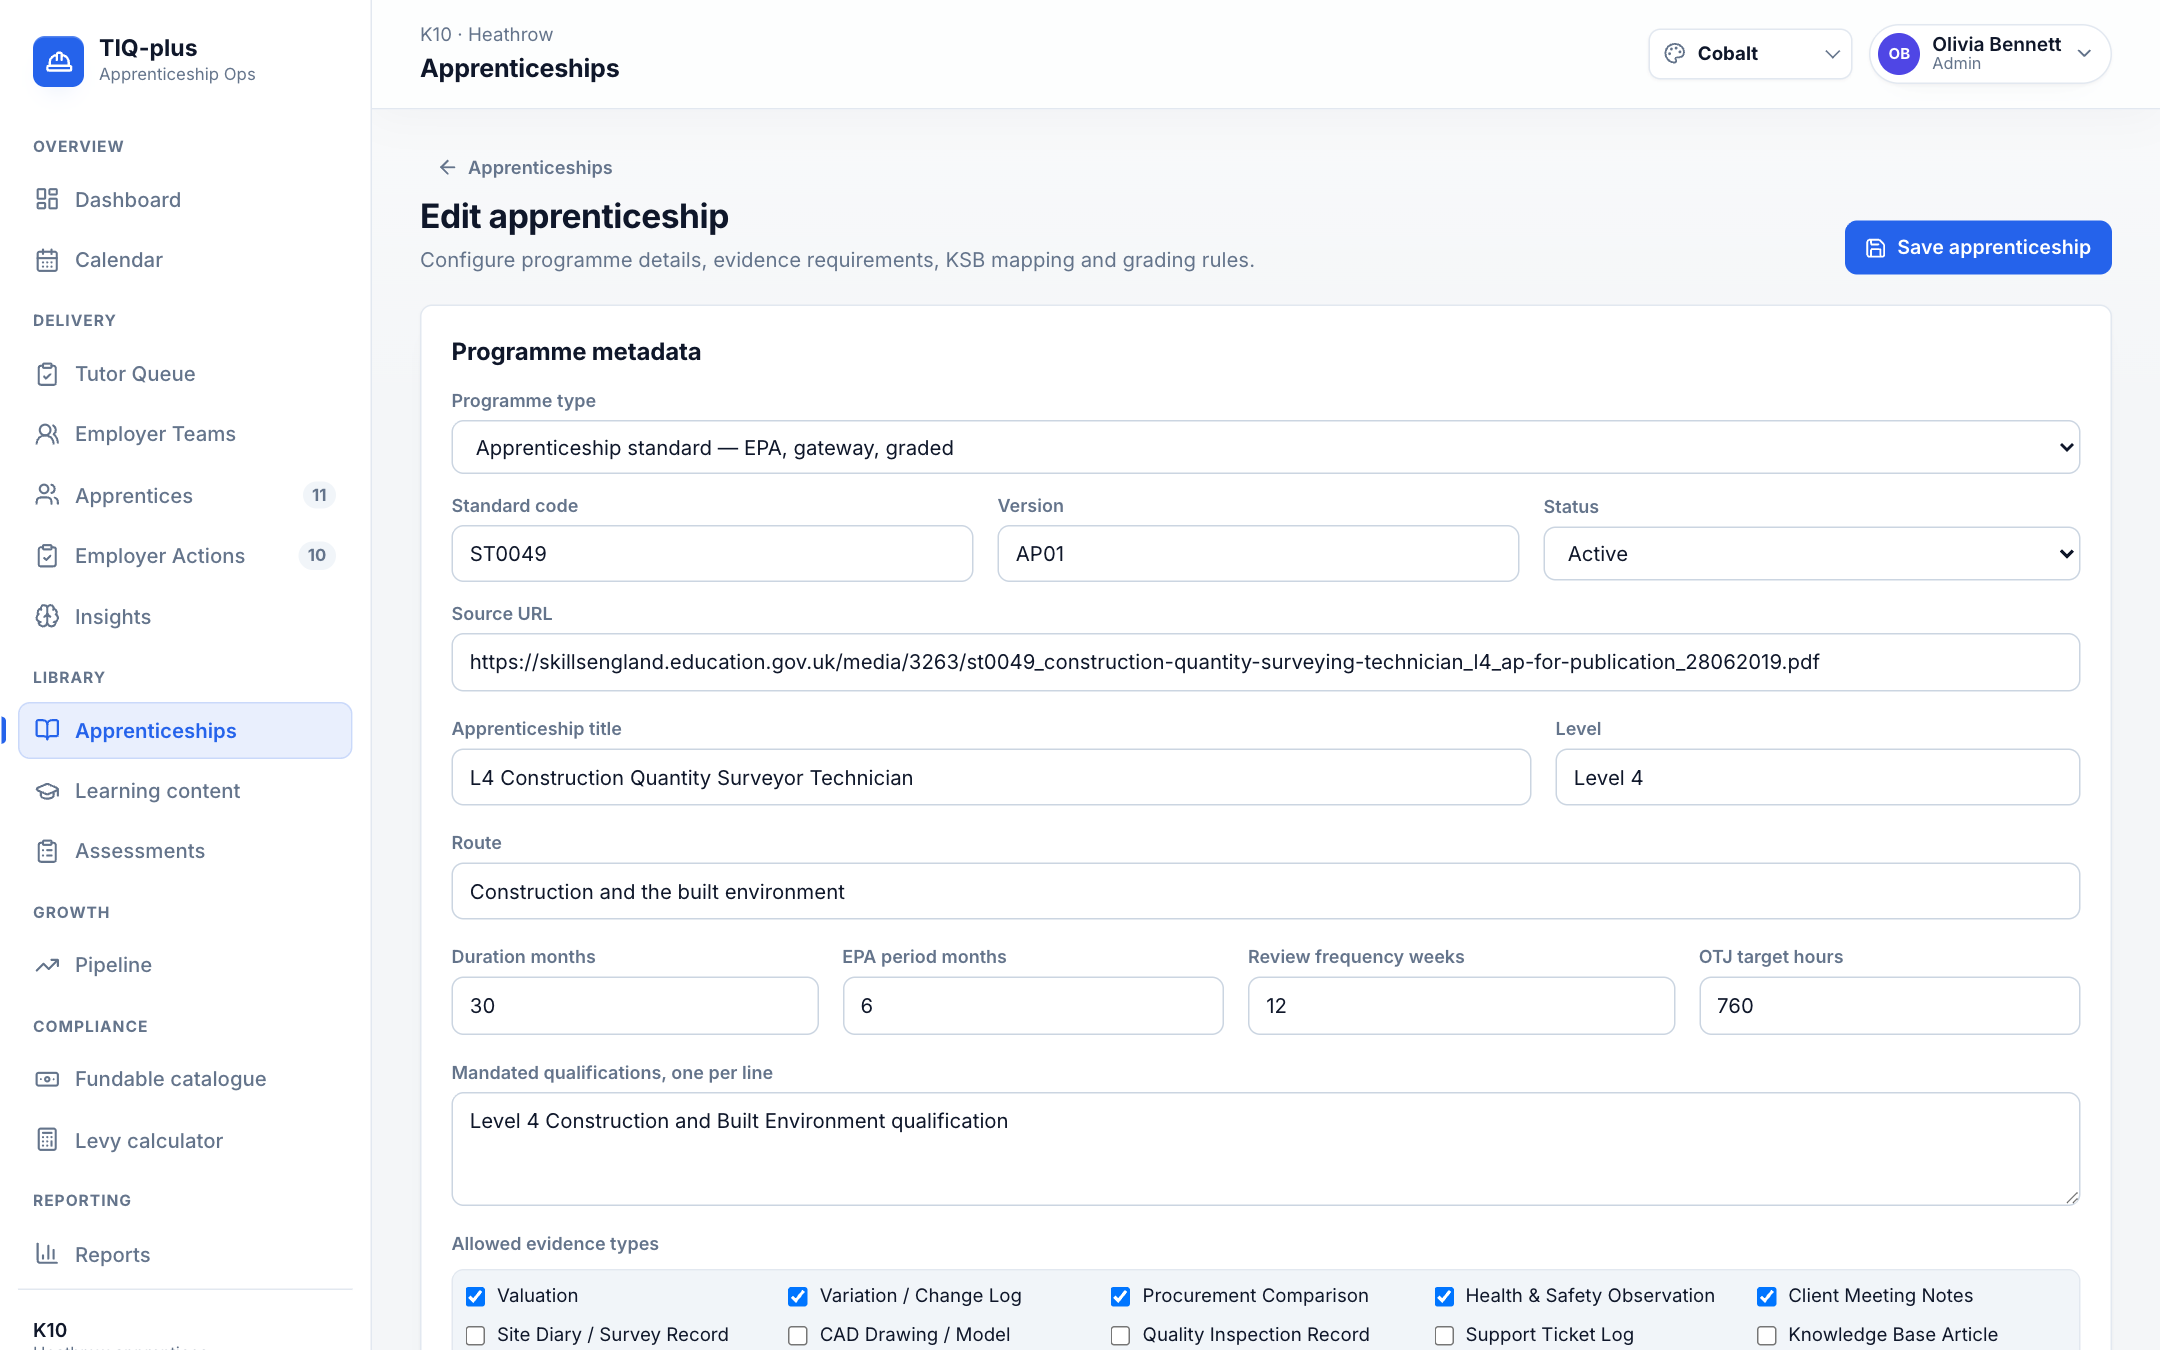The height and width of the screenshot is (1350, 2160).
Task: Click the OTJ target hours field
Action: [x=1889, y=1006]
